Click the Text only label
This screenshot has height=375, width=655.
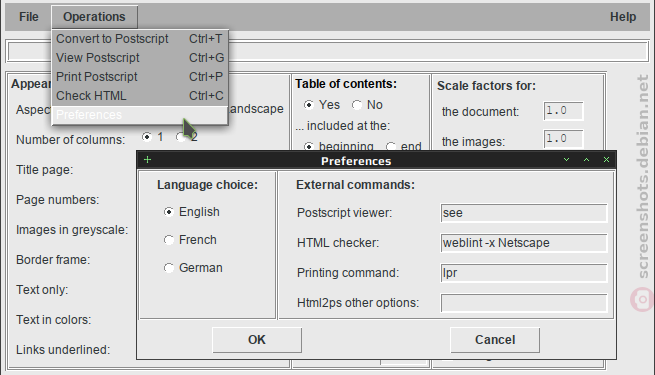point(42,290)
